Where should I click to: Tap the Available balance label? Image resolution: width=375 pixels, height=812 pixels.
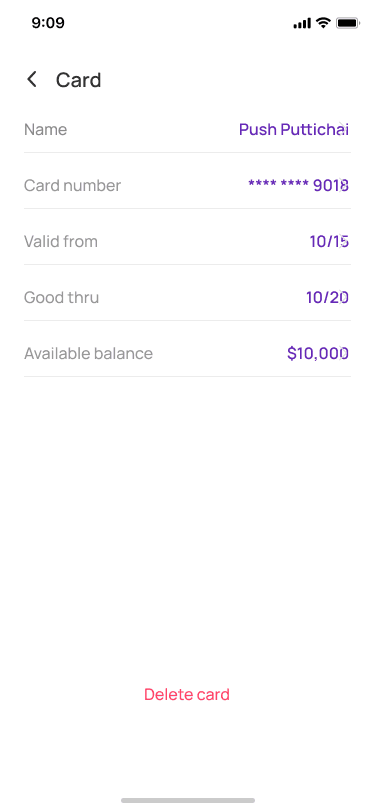point(89,354)
